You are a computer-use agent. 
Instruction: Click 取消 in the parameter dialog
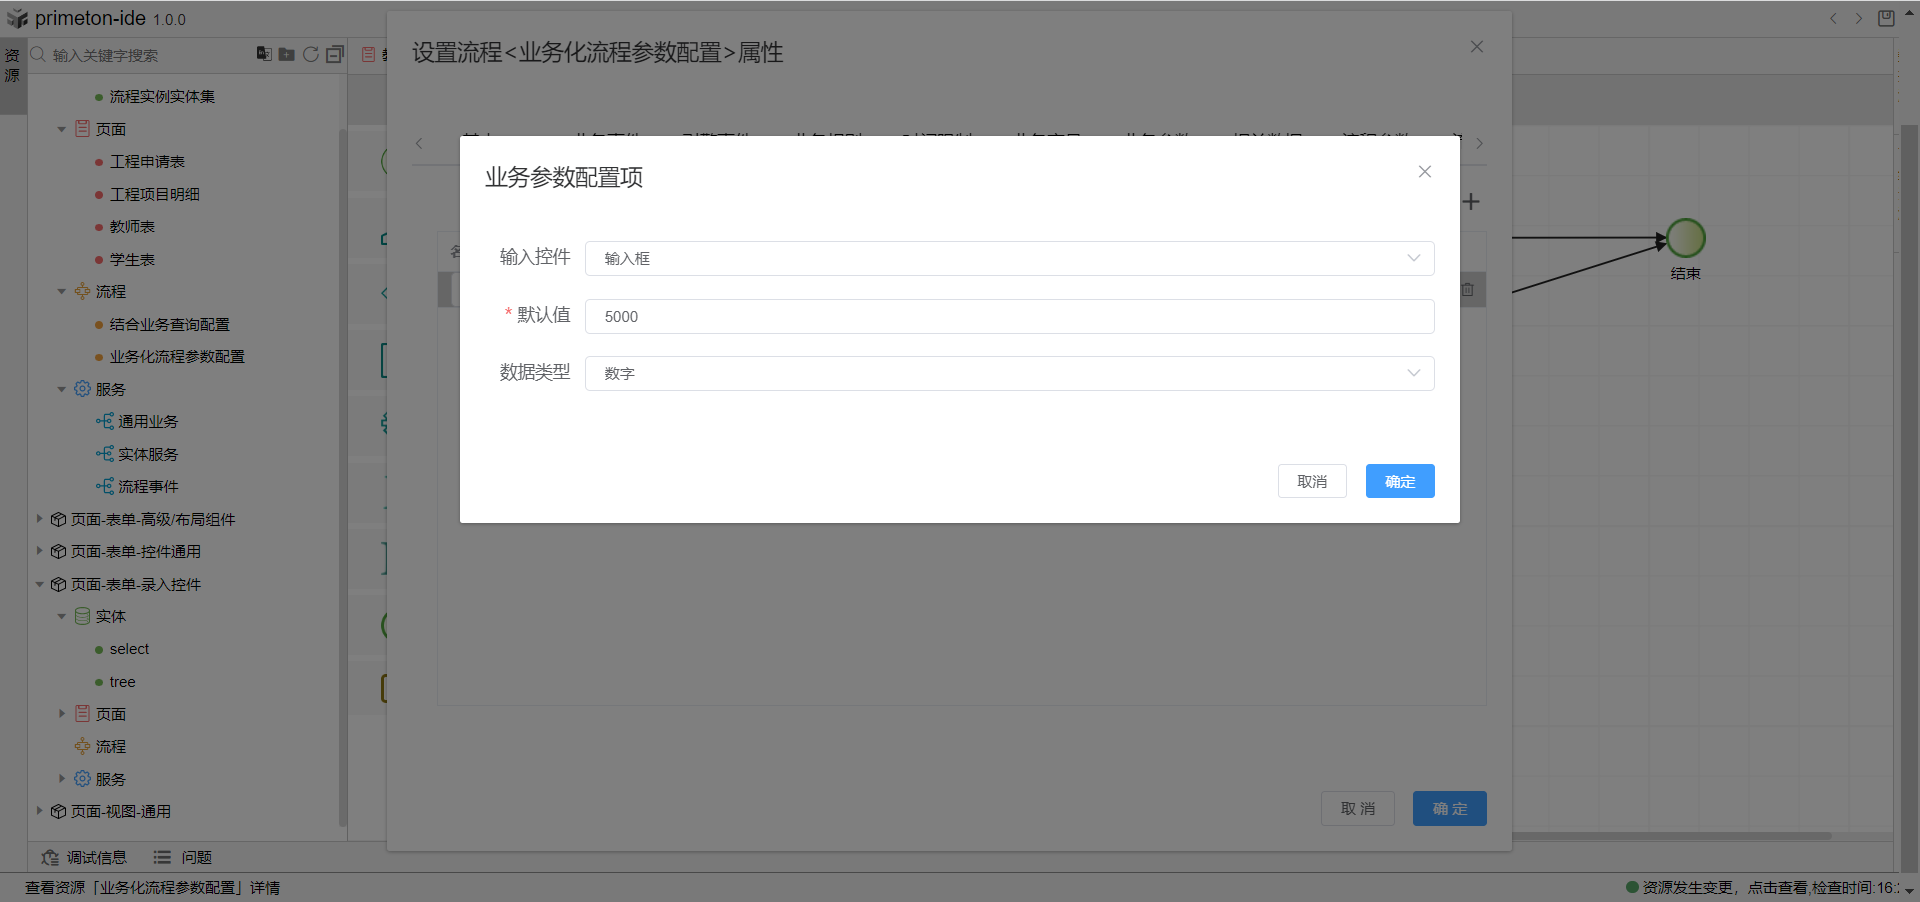pos(1312,481)
